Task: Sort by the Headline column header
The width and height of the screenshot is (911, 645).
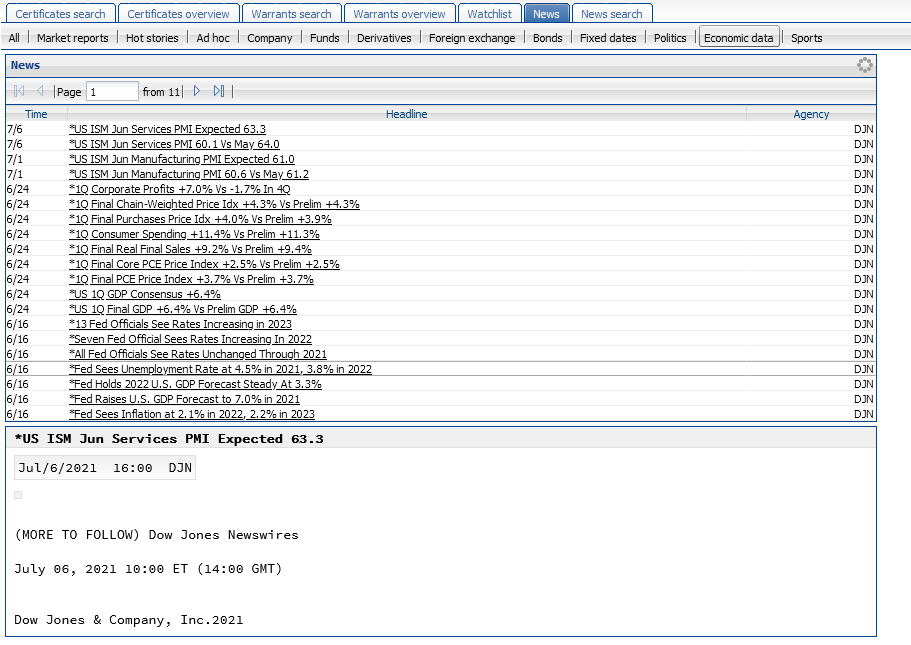Action: click(406, 114)
